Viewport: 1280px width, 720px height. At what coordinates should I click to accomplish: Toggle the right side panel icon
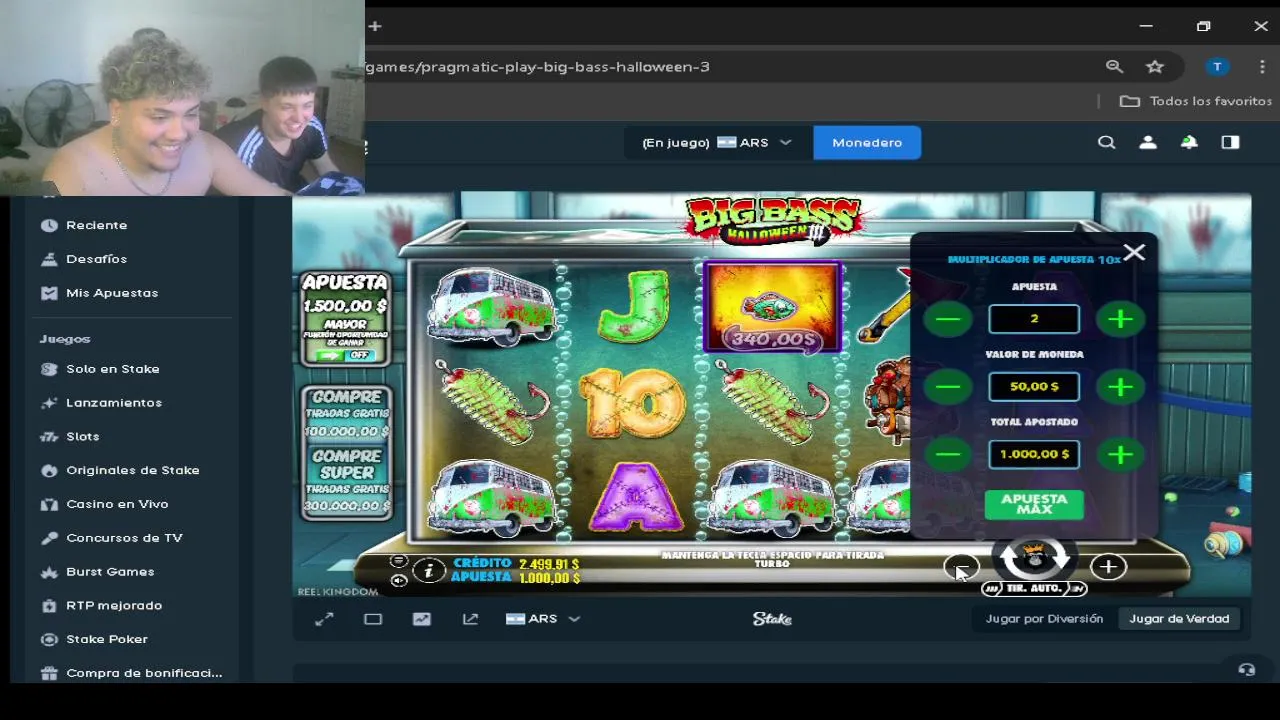coord(1230,143)
